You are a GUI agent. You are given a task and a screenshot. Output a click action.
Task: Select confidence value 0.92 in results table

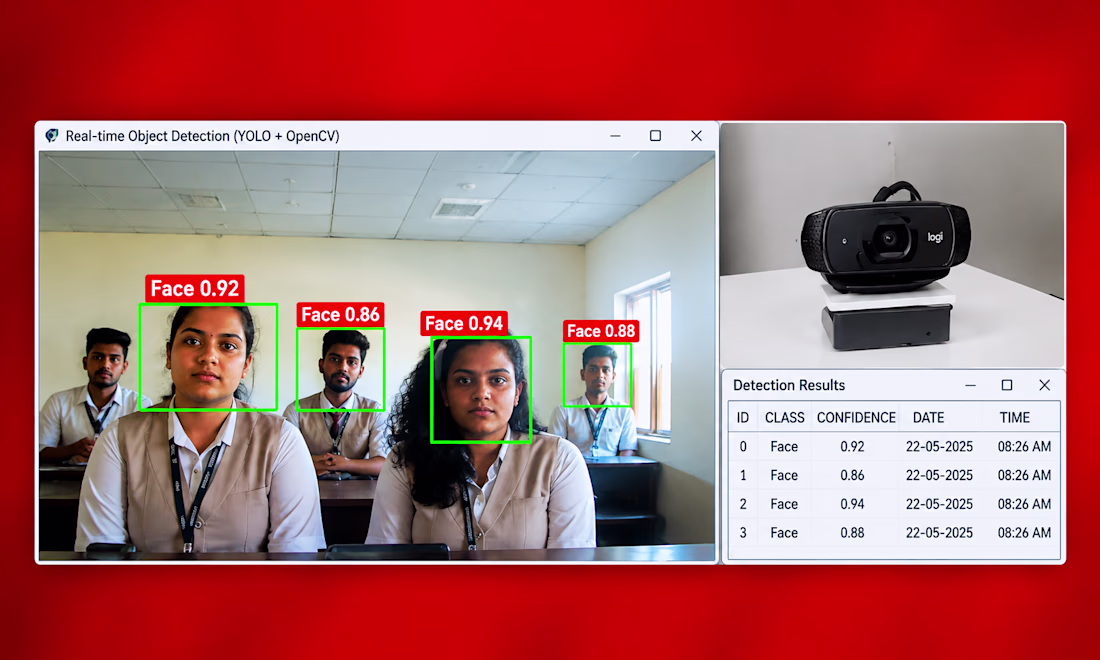tap(852, 447)
